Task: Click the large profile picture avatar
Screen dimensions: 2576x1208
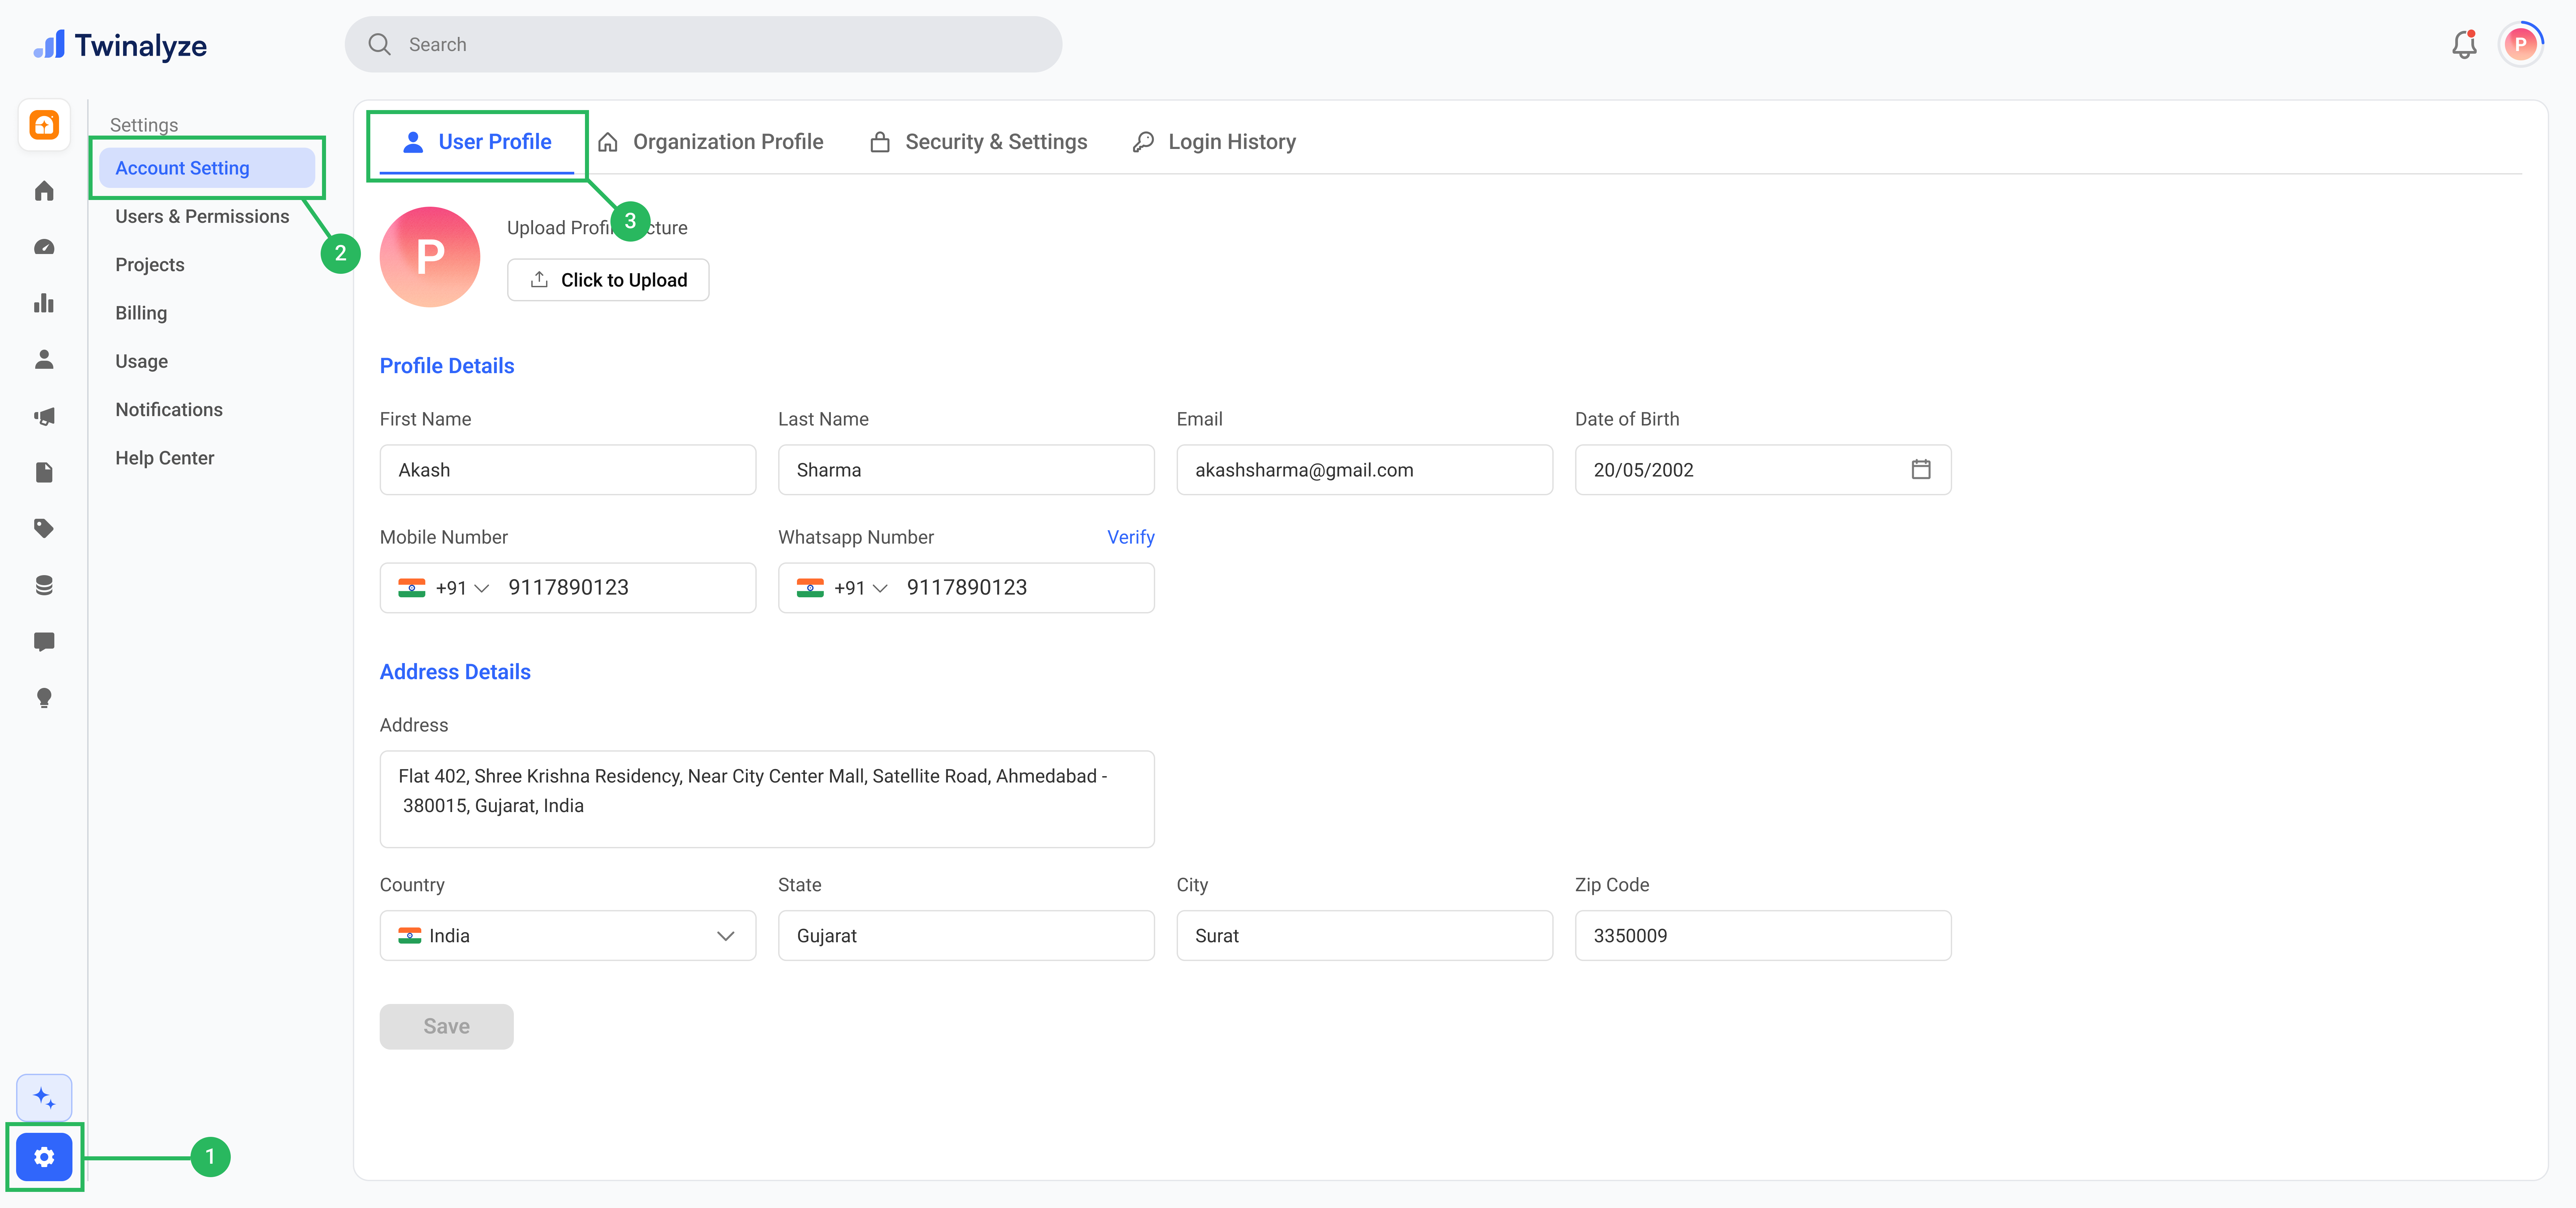Action: [430, 257]
